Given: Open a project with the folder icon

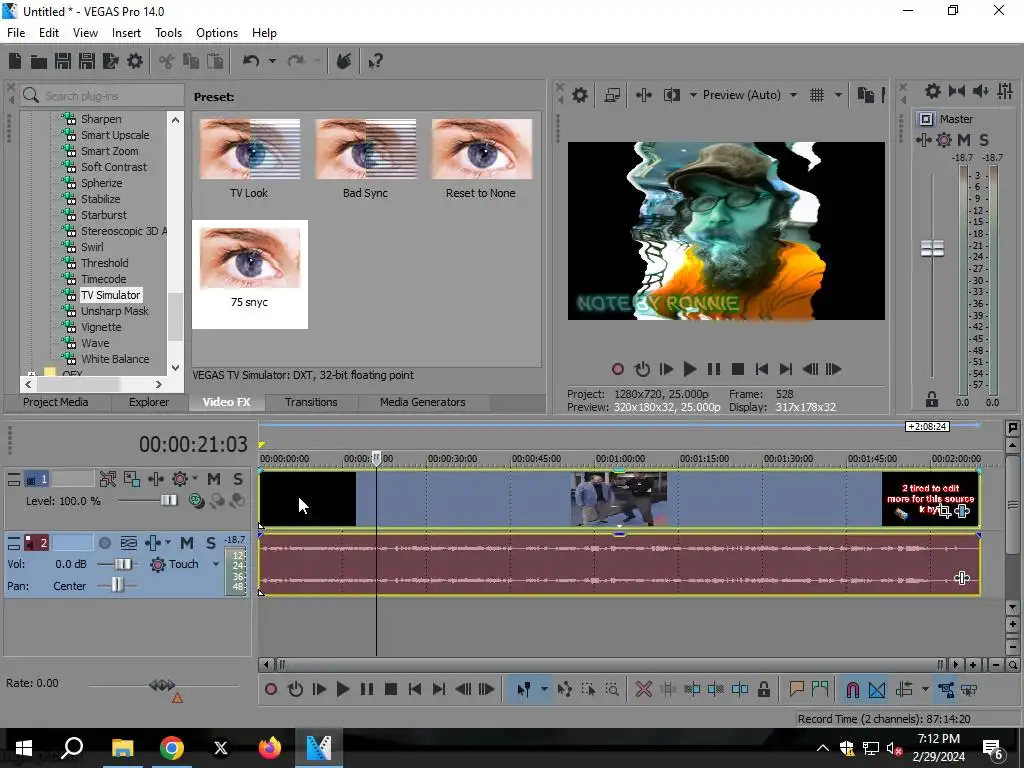Looking at the screenshot, I should point(39,61).
